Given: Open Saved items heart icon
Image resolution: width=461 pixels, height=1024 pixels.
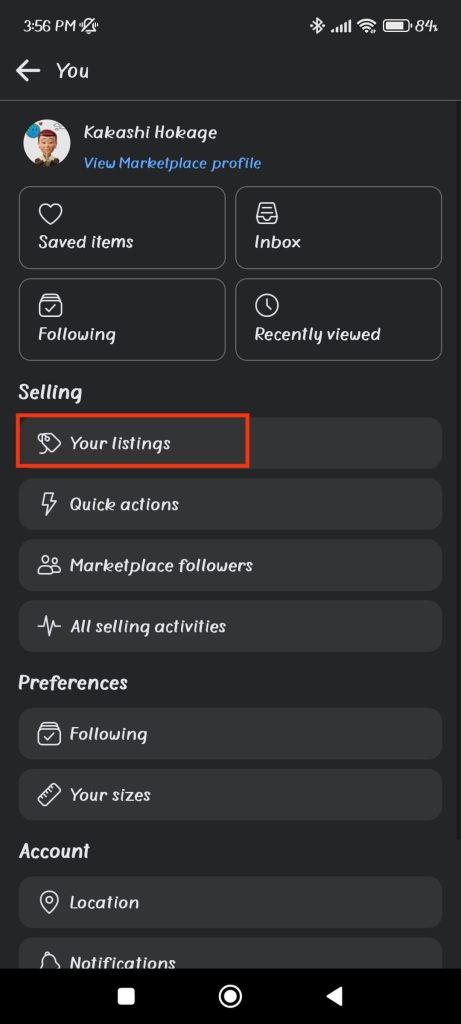Looking at the screenshot, I should [x=50, y=214].
